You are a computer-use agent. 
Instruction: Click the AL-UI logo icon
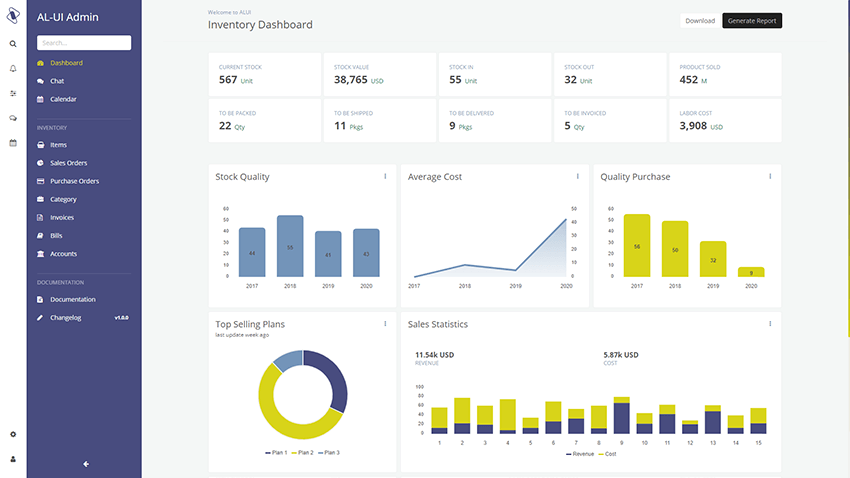pyautogui.click(x=13, y=17)
